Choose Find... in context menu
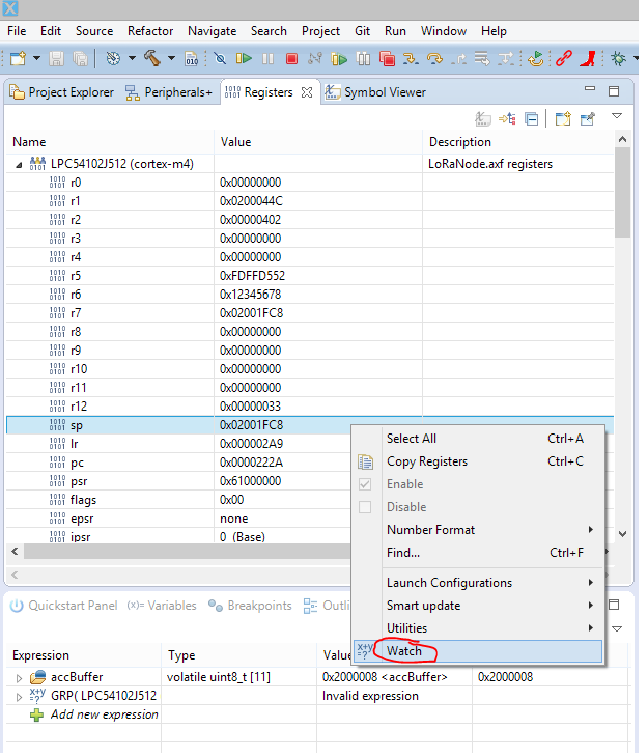Screen dimensions: 639x753 coord(478,553)
